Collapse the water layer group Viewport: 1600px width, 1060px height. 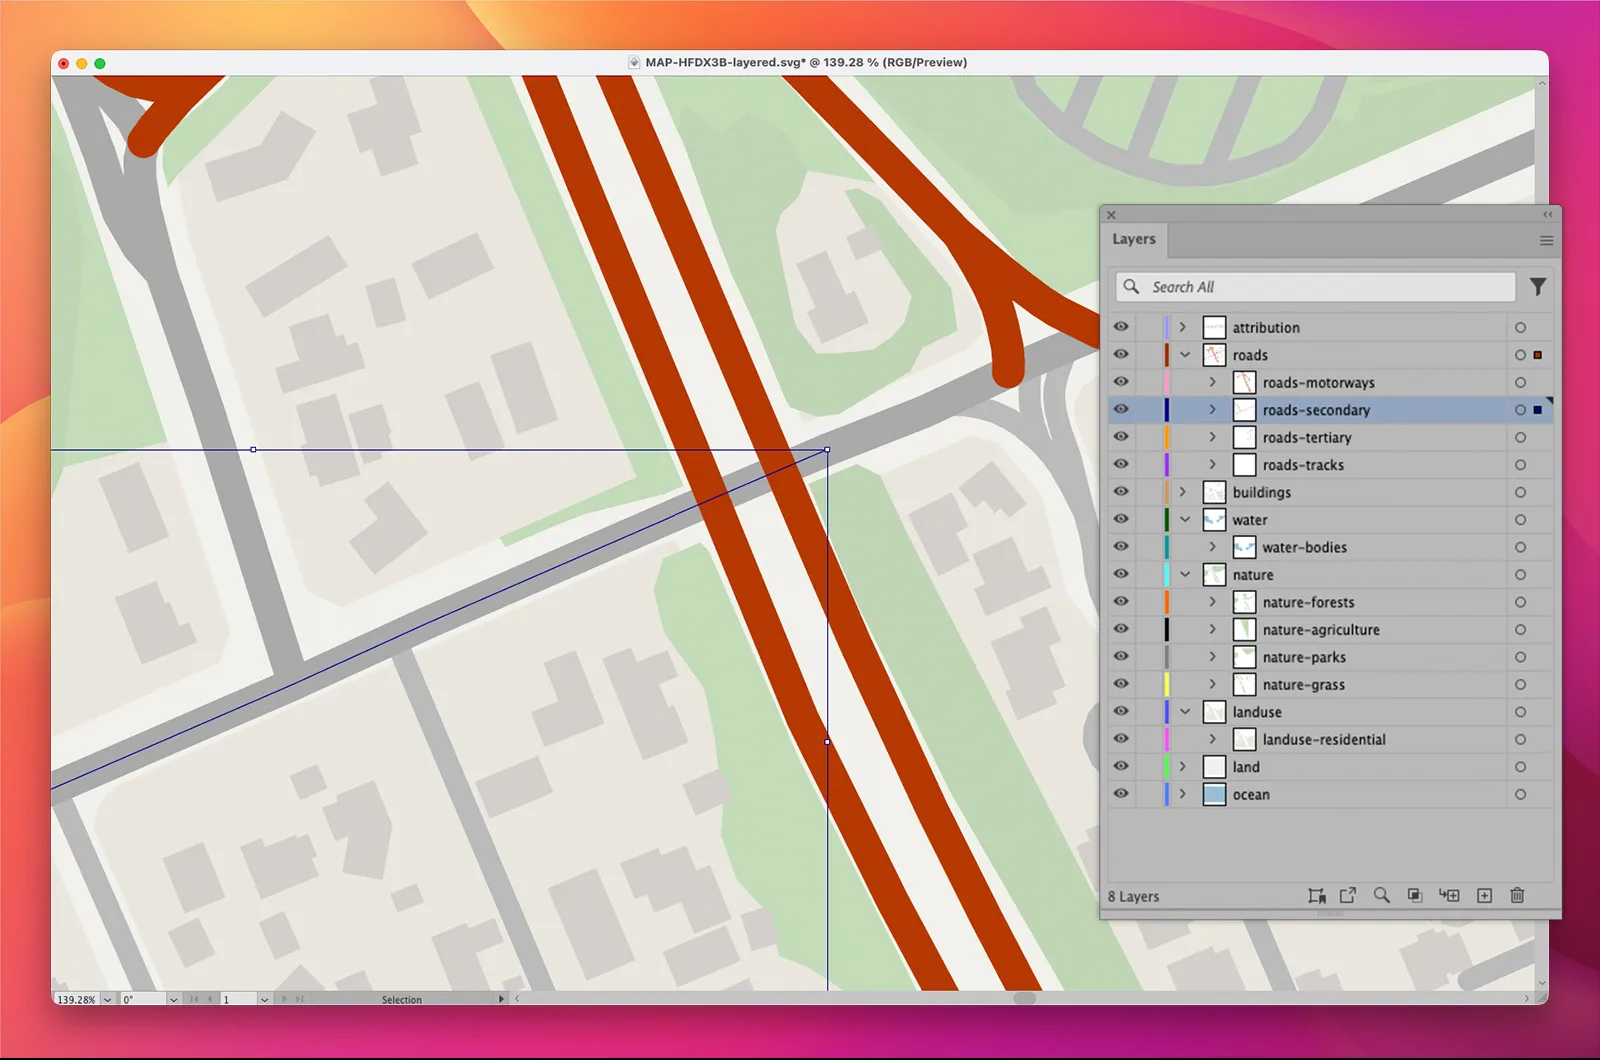point(1185,520)
